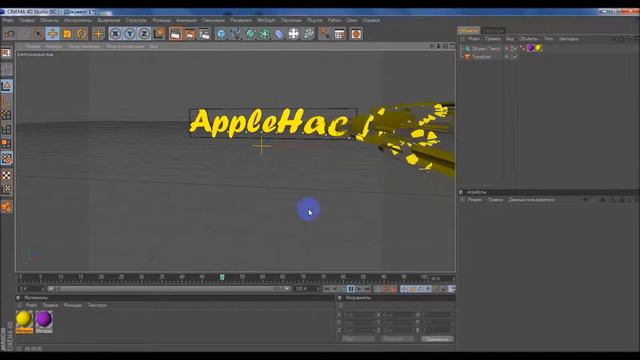This screenshot has height=360, width=640.
Task: Activate the Scale tool
Action: pos(67,34)
